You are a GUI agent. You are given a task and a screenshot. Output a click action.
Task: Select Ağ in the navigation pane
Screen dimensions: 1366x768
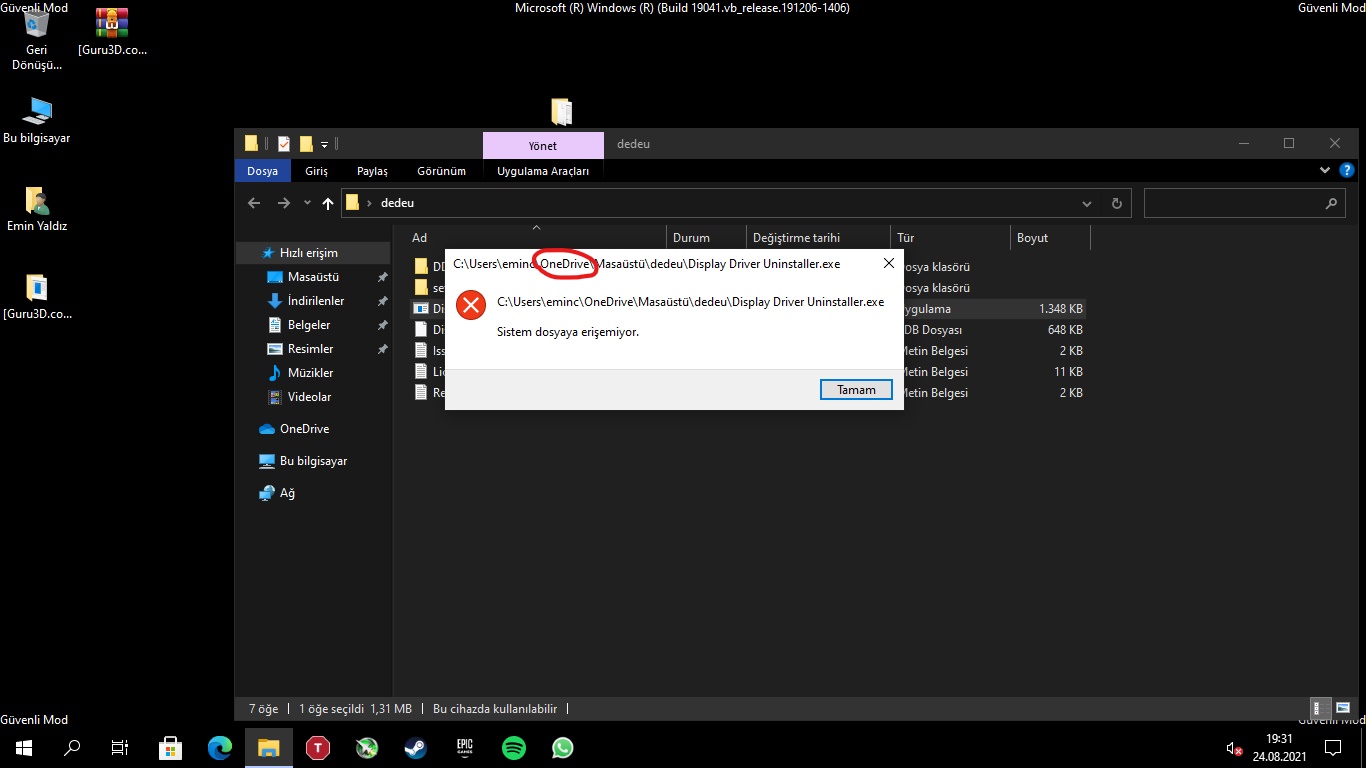pyautogui.click(x=287, y=493)
